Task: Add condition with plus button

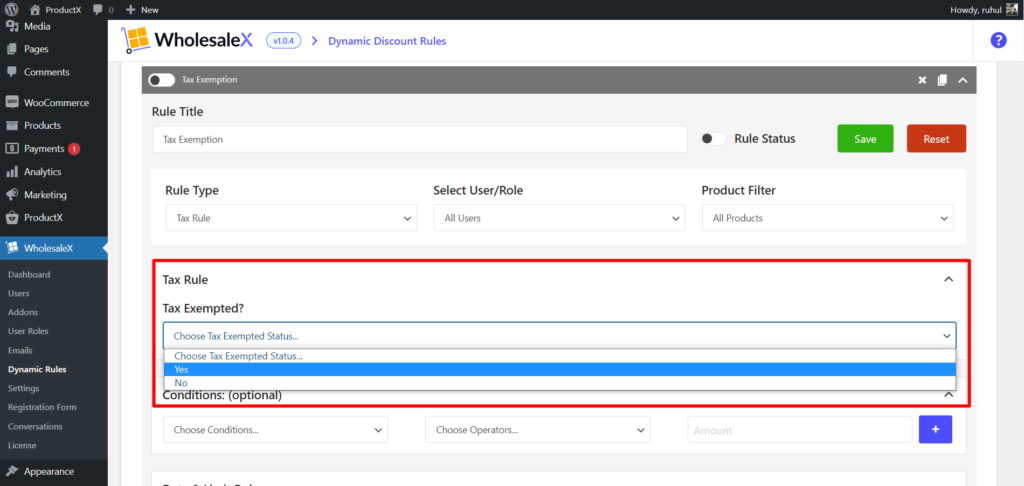Action: point(935,430)
